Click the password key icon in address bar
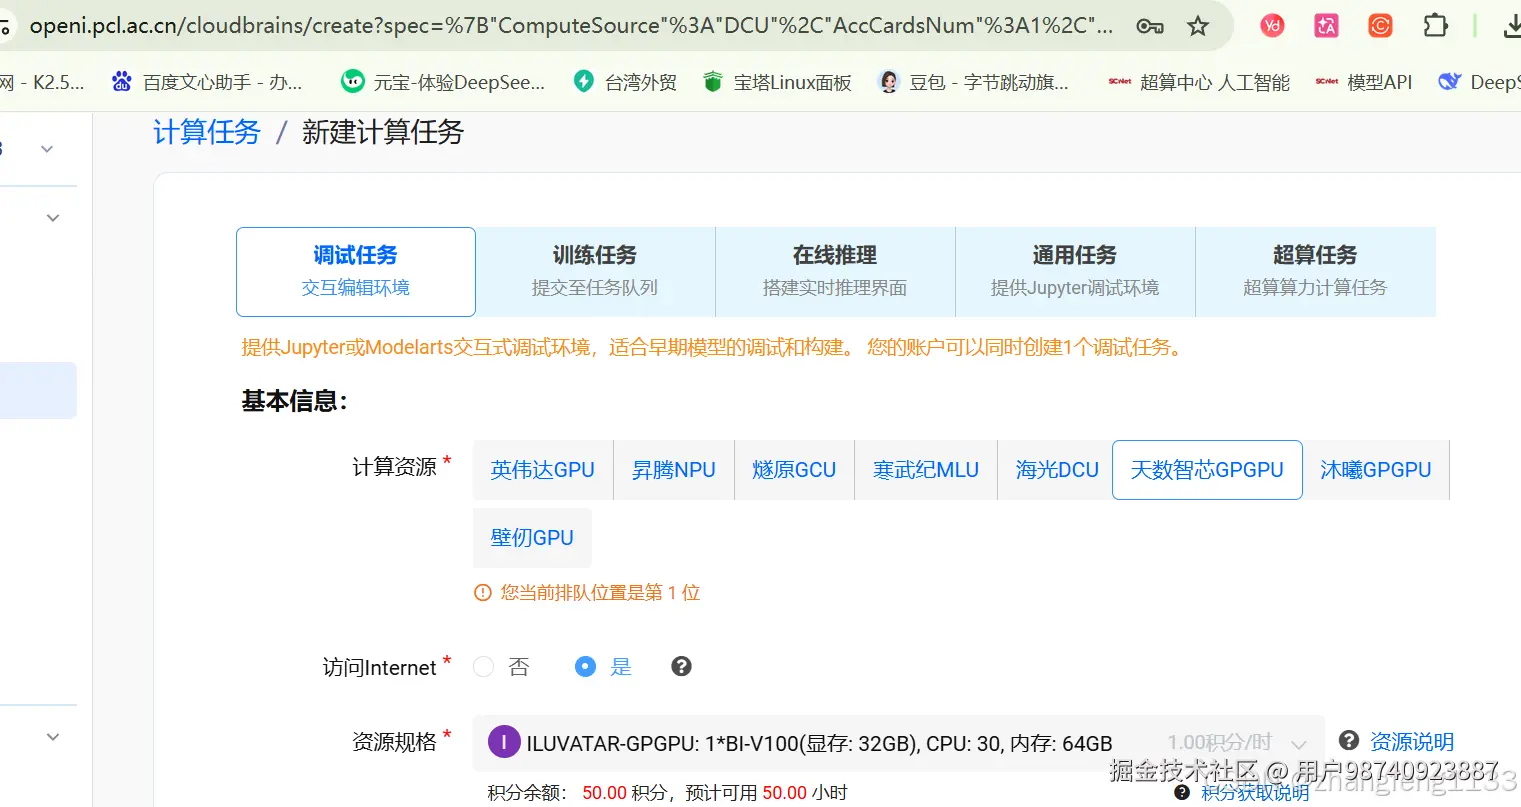The image size is (1521, 807). point(1150,27)
